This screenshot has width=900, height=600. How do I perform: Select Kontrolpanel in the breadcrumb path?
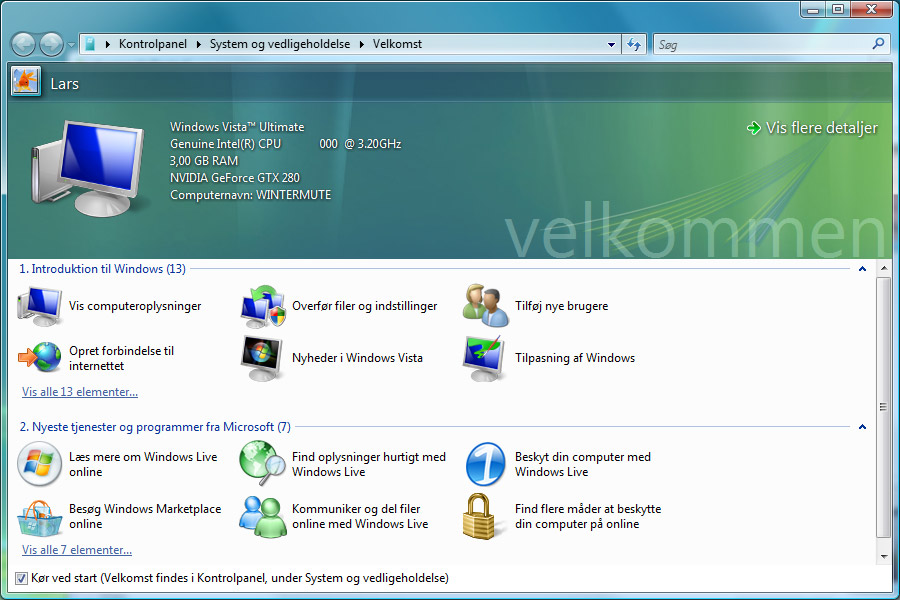click(x=153, y=44)
